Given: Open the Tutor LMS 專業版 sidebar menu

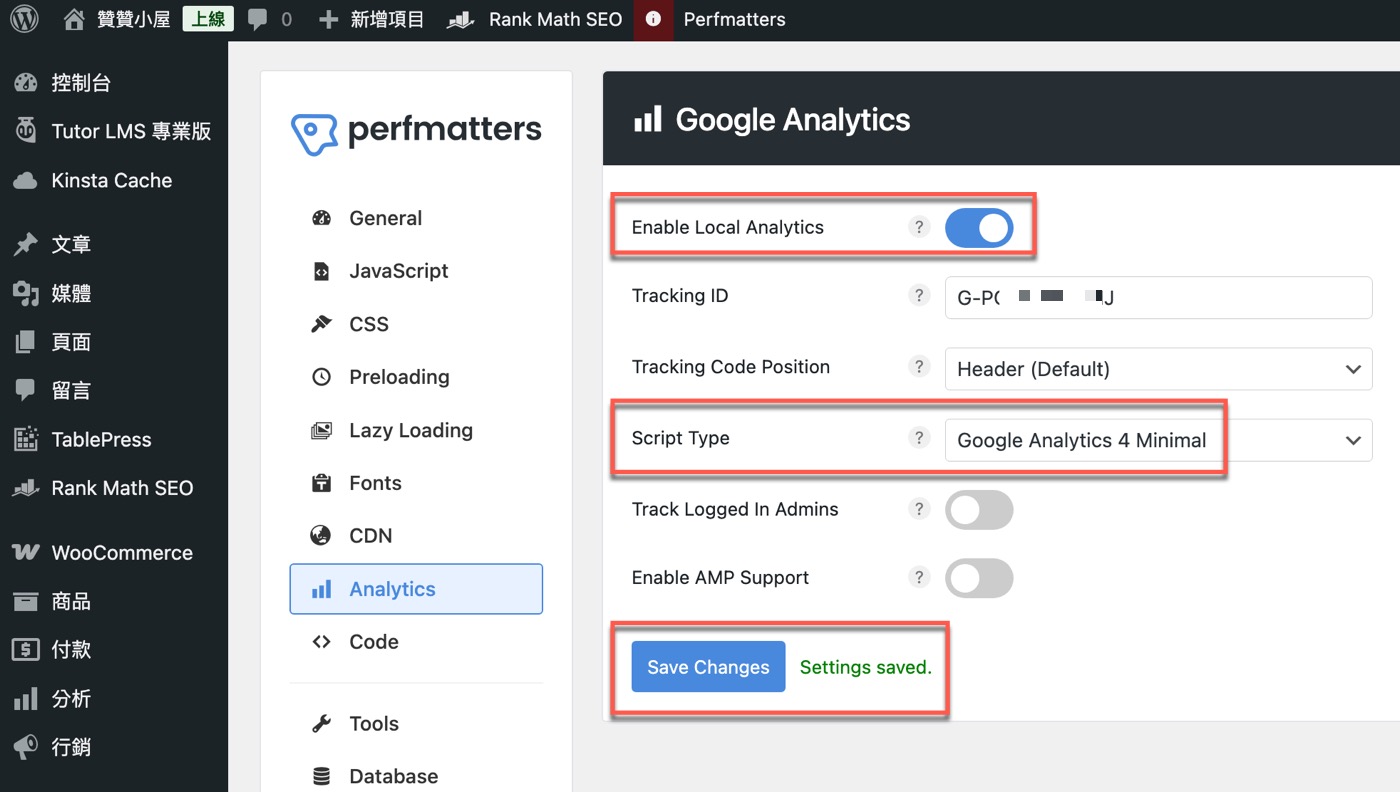Looking at the screenshot, I should [x=114, y=131].
